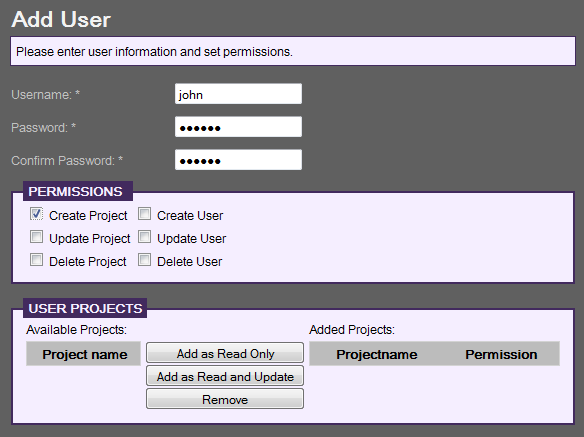Click the Add as Read Only button

[x=225, y=353]
